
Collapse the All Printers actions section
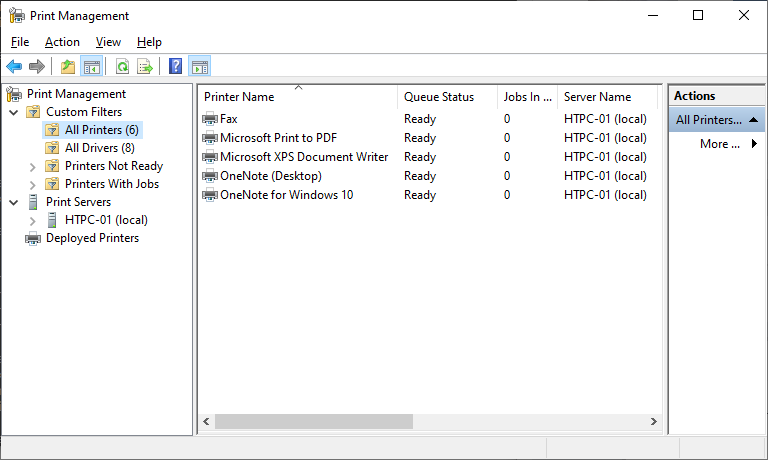click(754, 120)
